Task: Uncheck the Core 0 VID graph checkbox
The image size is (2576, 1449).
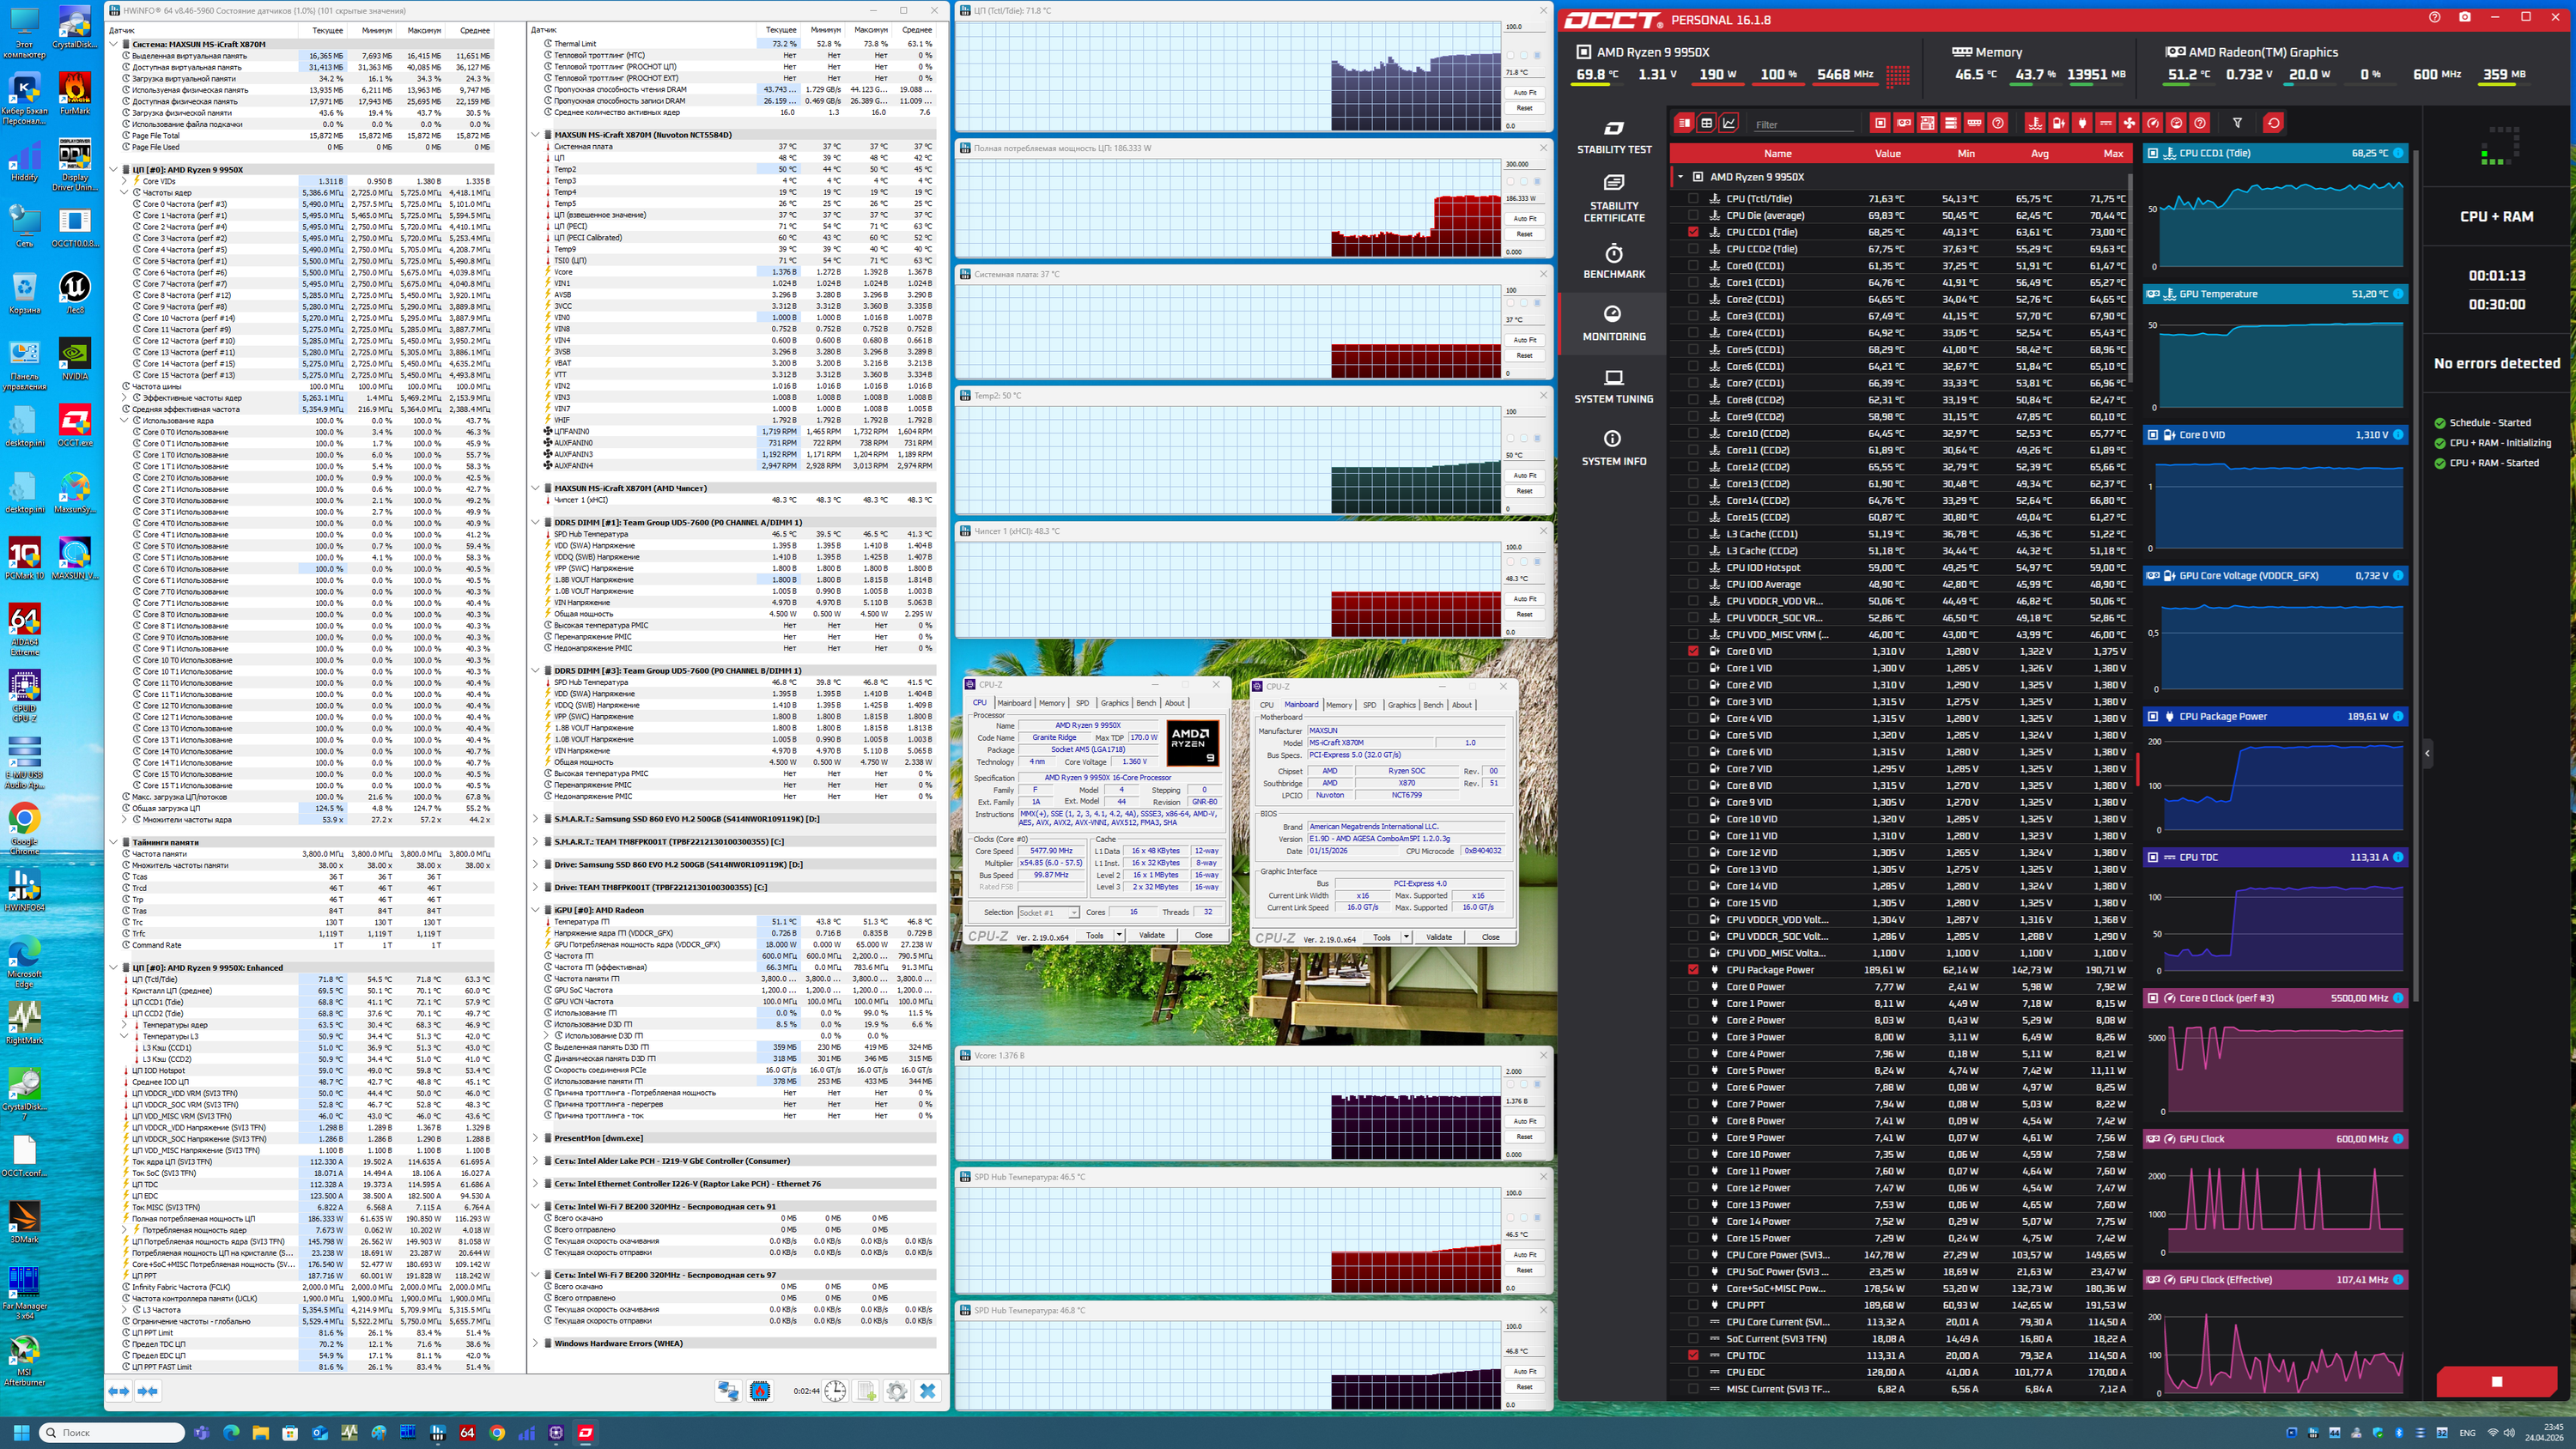Action: (1693, 651)
